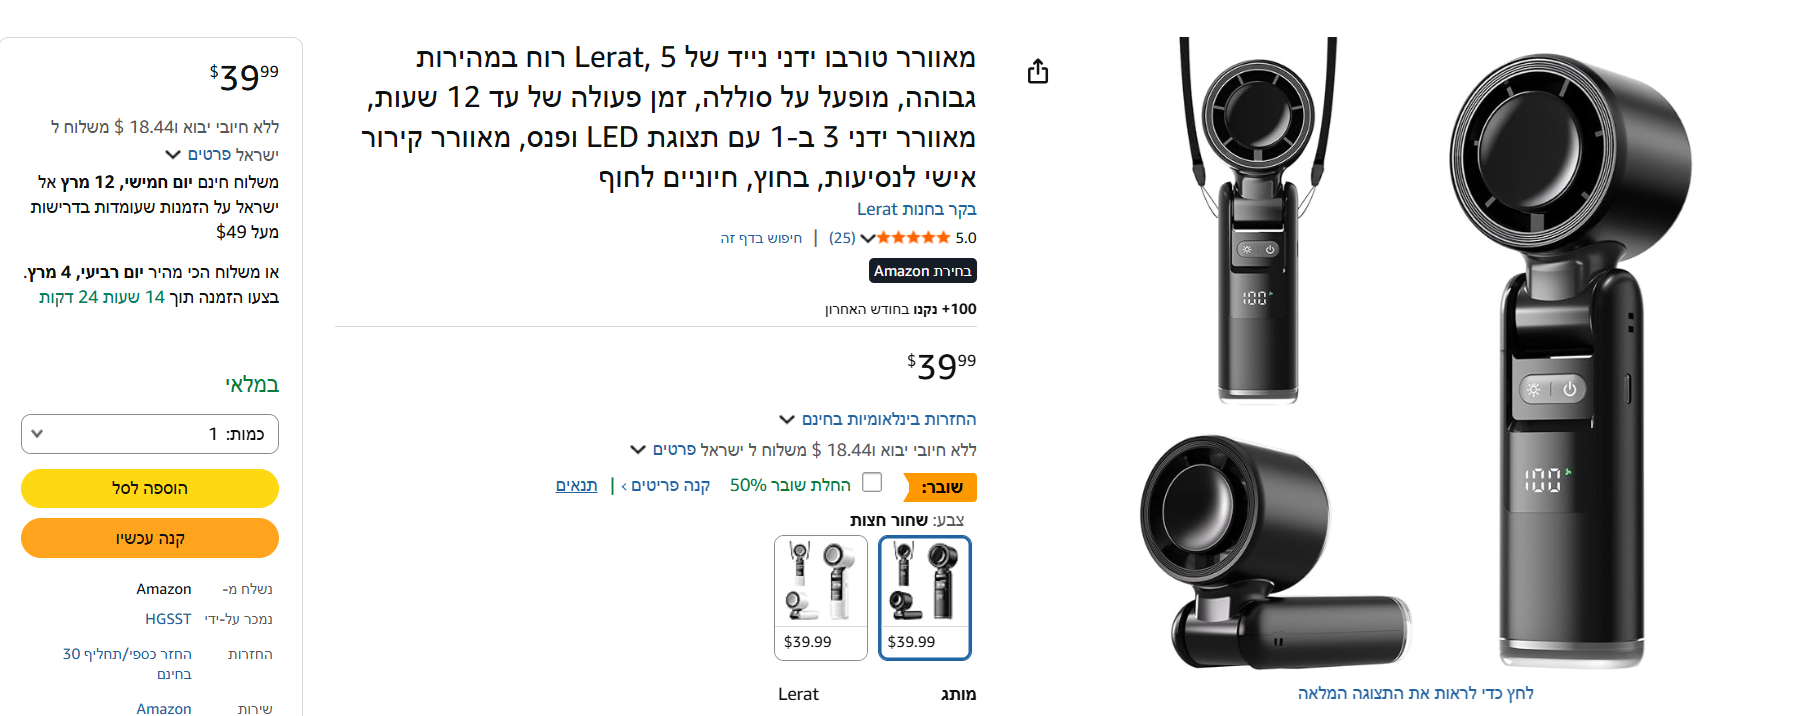Click the share icon beside product title

(1038, 71)
